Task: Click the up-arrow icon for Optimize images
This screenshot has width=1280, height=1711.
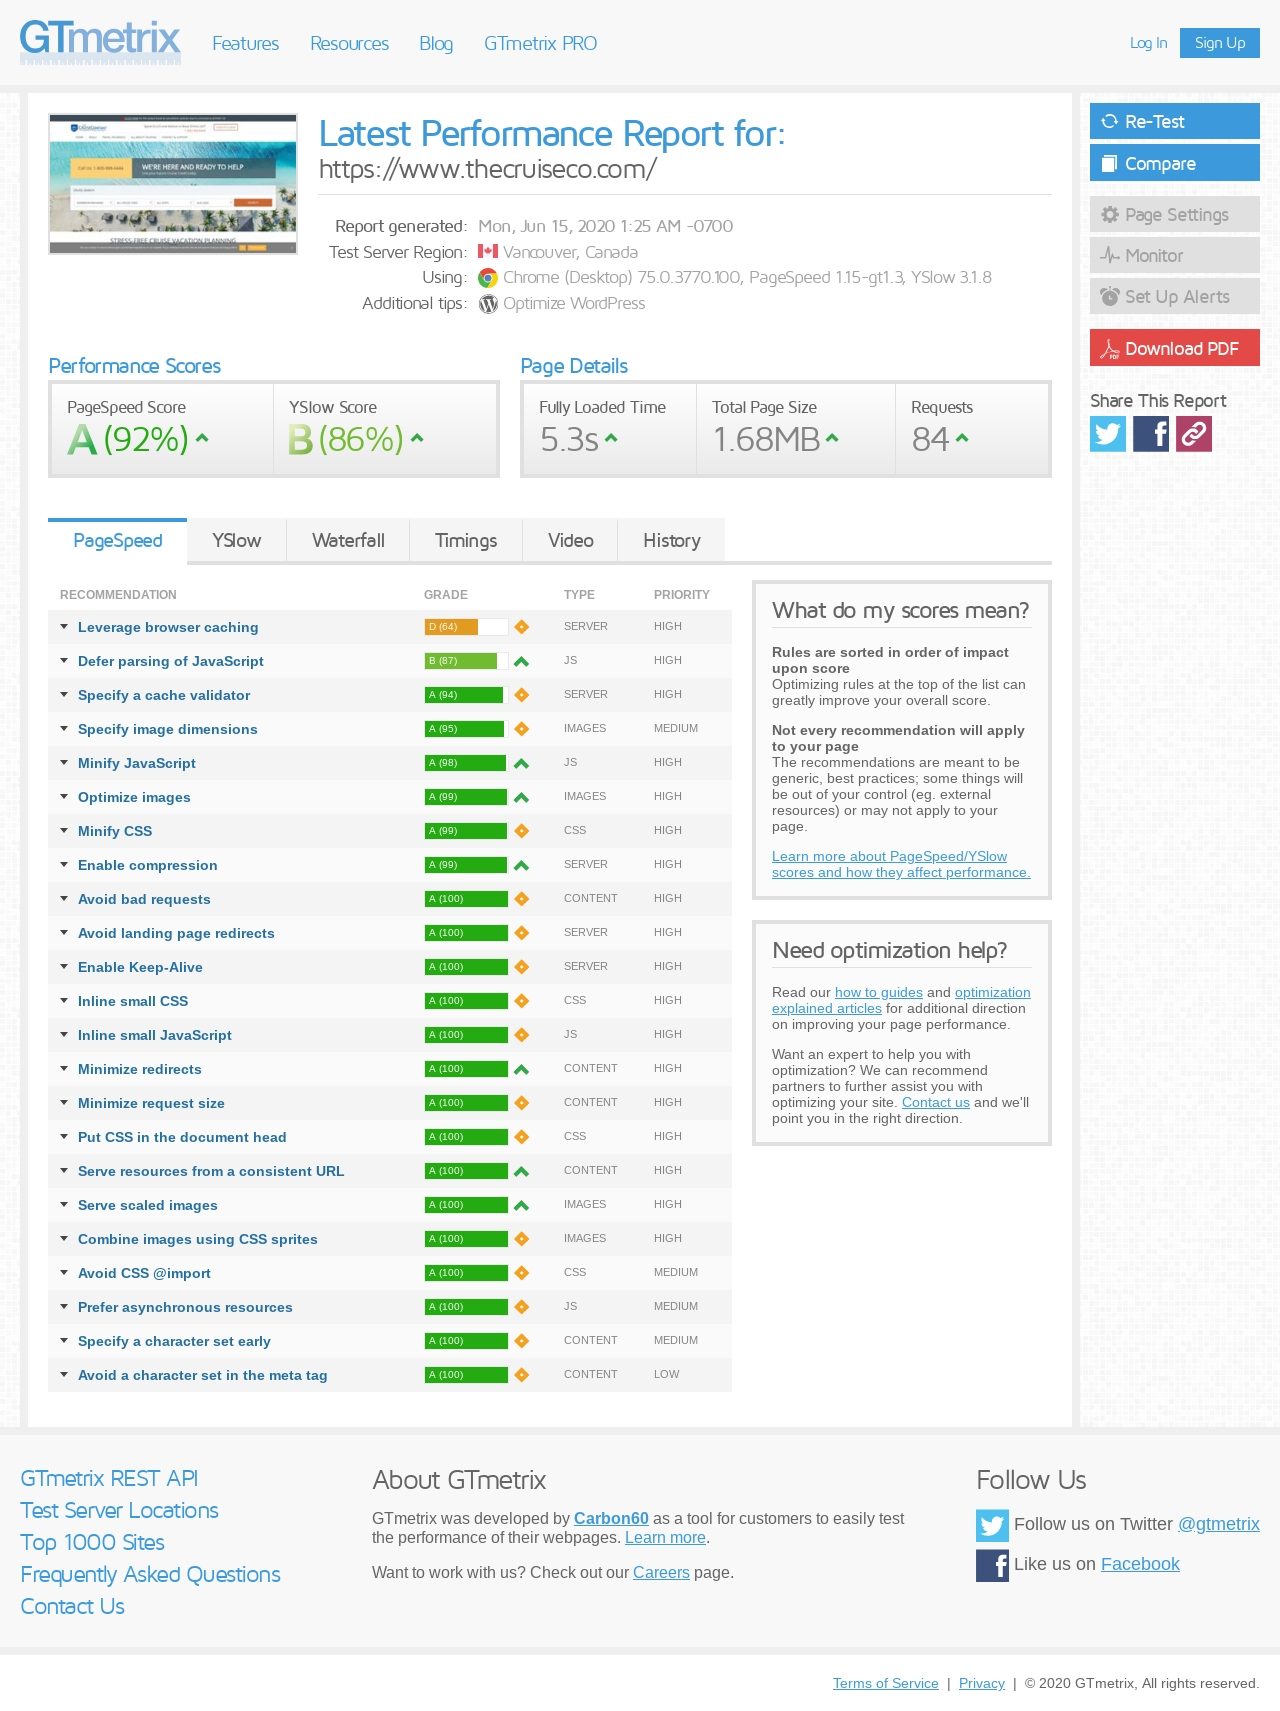Action: (521, 797)
